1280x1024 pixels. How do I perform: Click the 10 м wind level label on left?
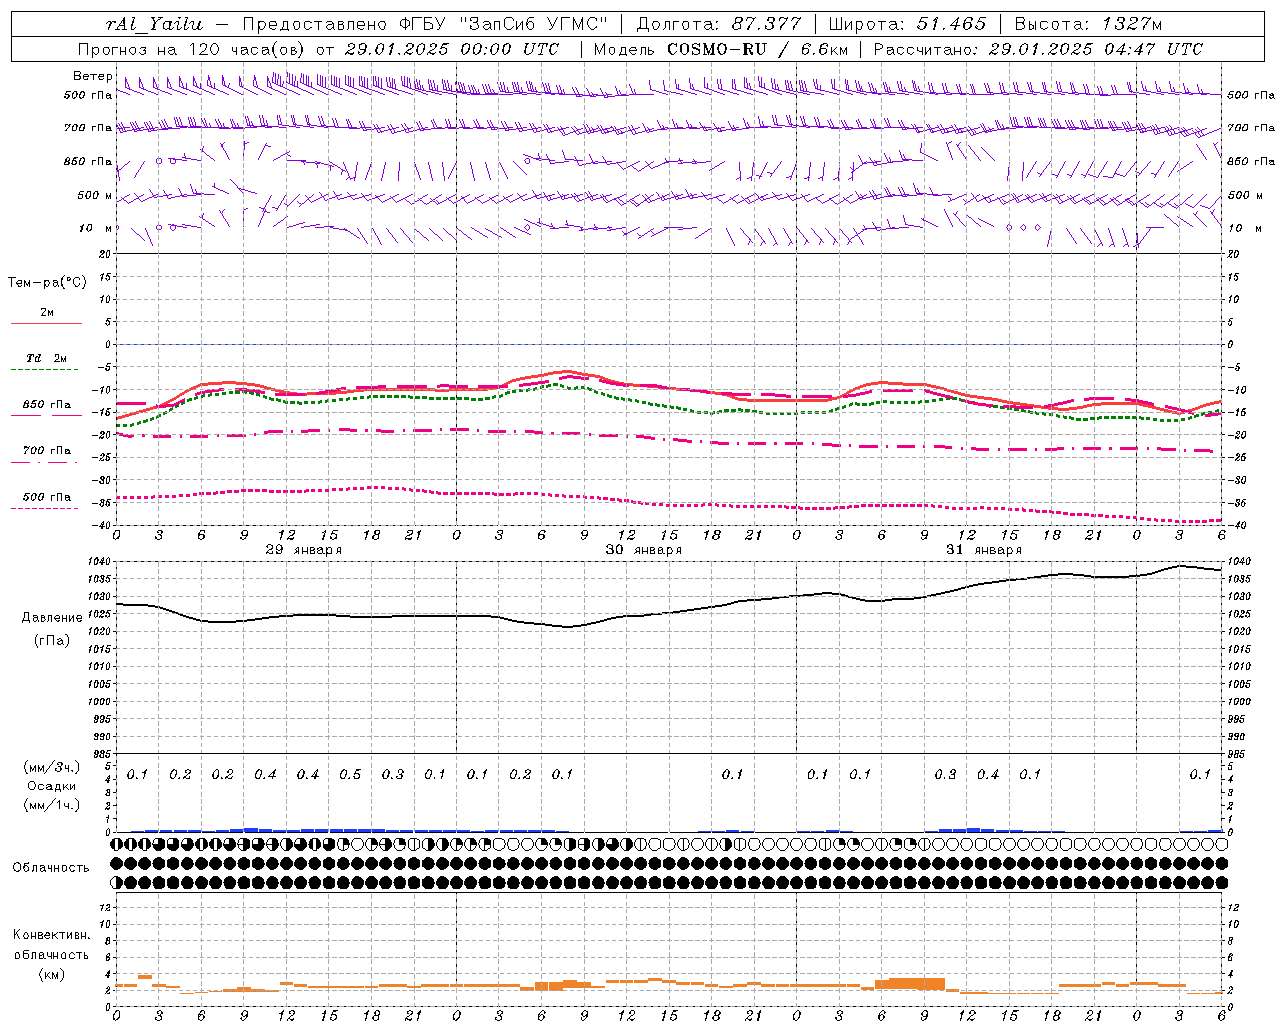pyautogui.click(x=96, y=228)
